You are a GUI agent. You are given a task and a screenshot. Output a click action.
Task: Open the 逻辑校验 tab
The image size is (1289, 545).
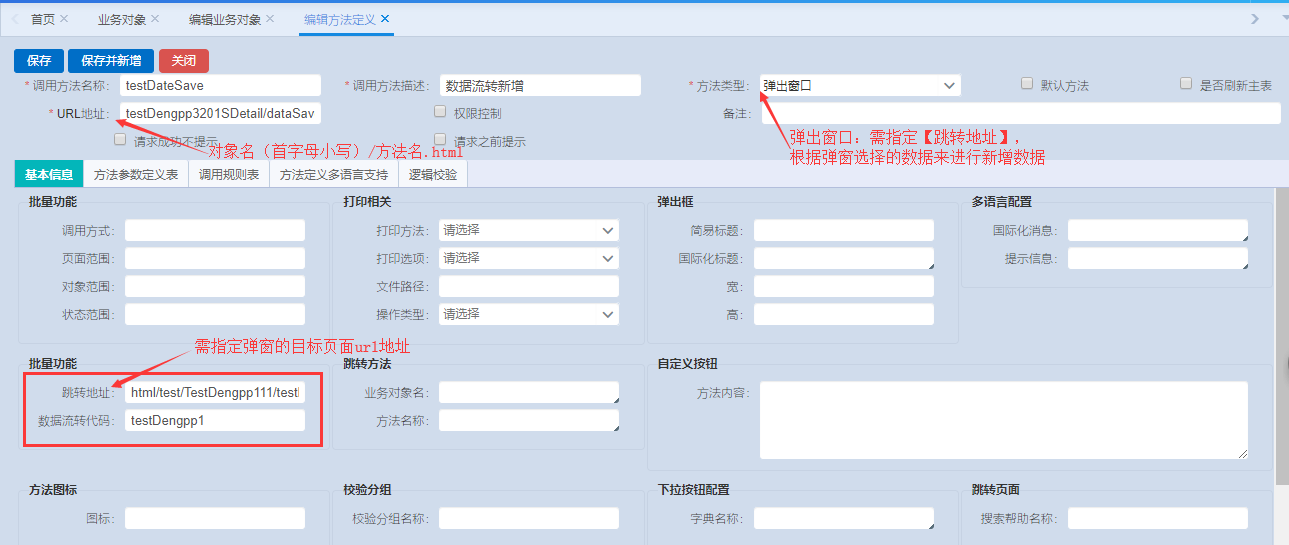[x=433, y=174]
